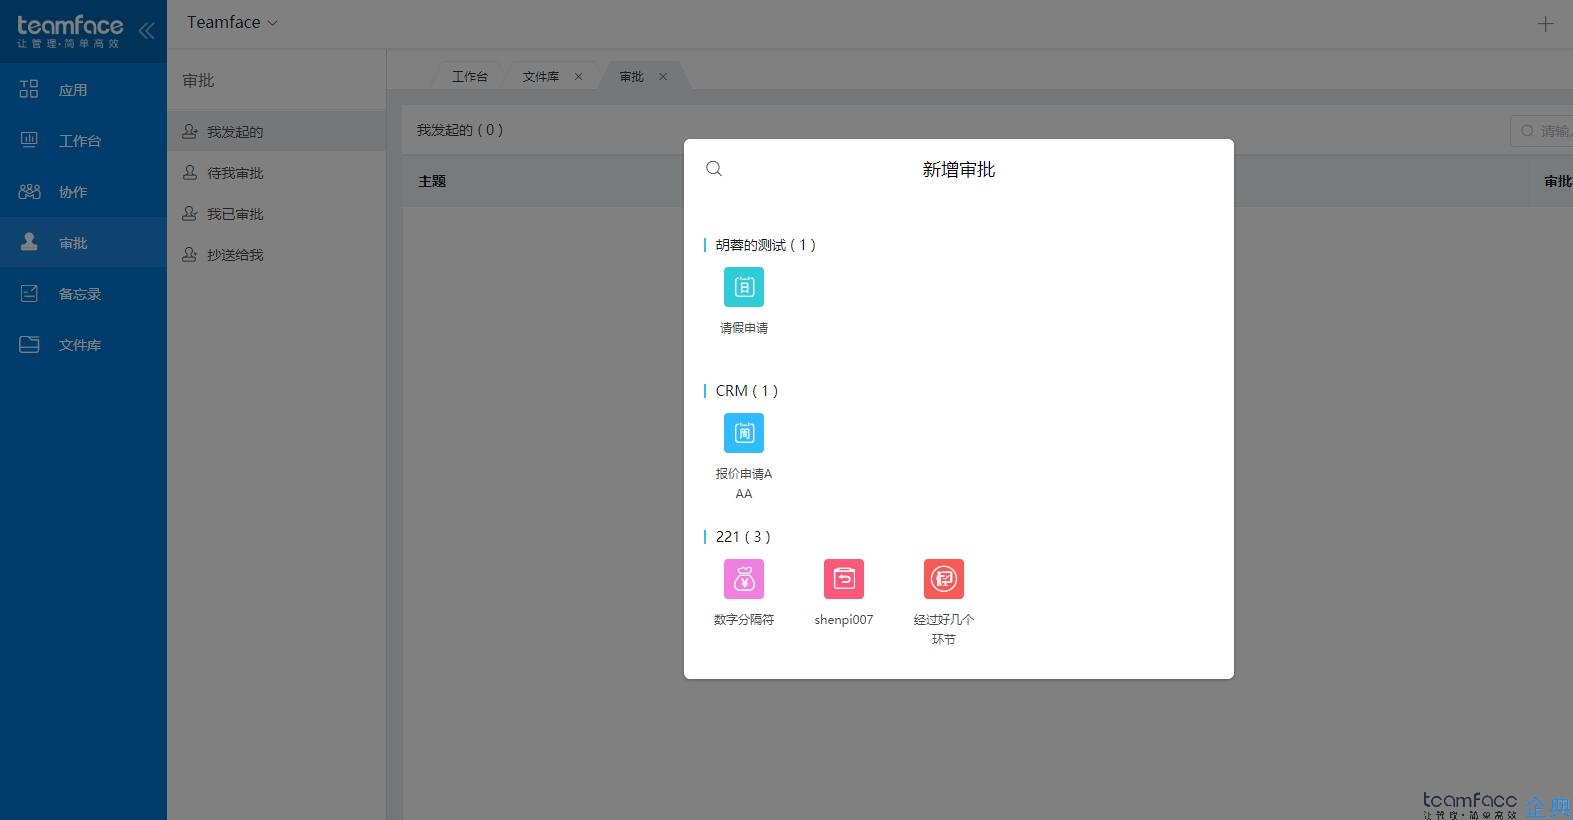
Task: Expand the Teamface company dropdown
Action: (x=232, y=23)
